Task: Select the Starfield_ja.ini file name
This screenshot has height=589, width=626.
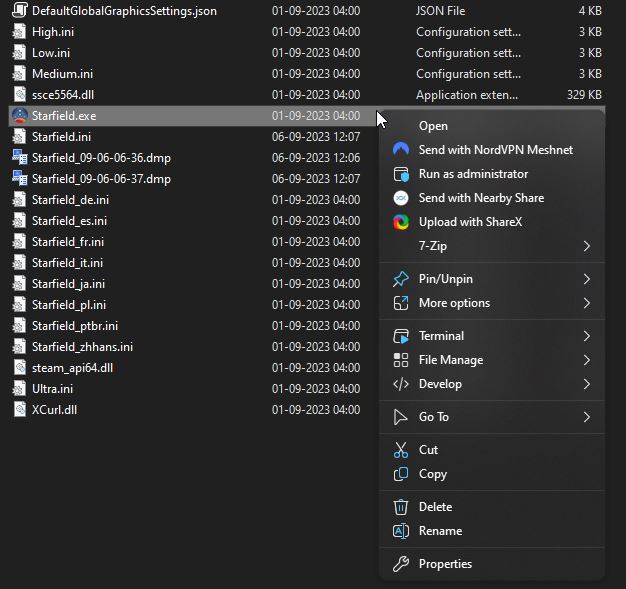Action: click(69, 284)
